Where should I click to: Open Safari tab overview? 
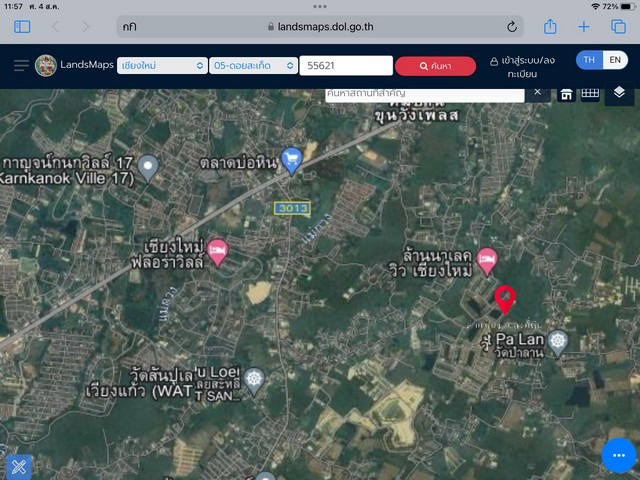tap(618, 27)
